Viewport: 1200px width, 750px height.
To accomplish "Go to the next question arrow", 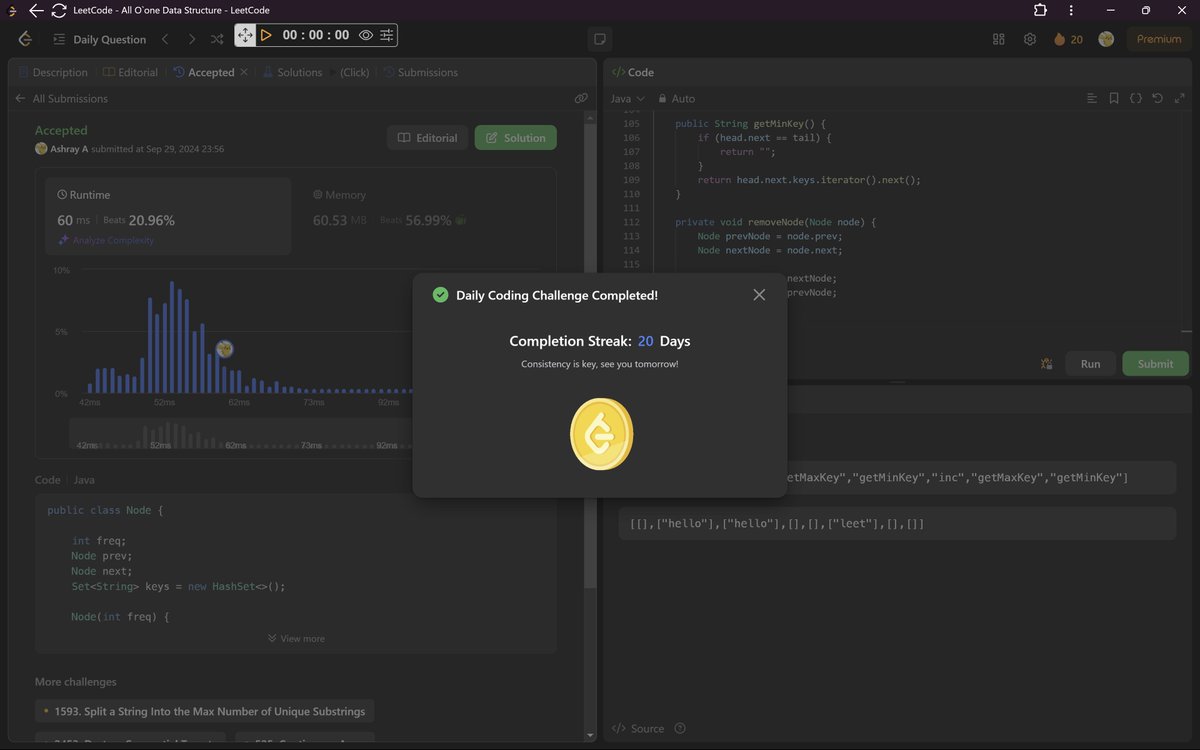I will point(191,39).
